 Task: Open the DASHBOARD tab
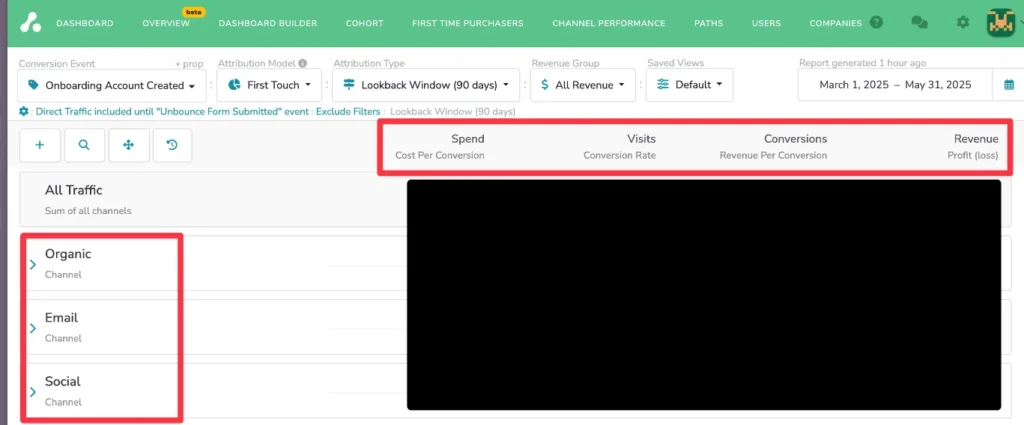click(85, 23)
